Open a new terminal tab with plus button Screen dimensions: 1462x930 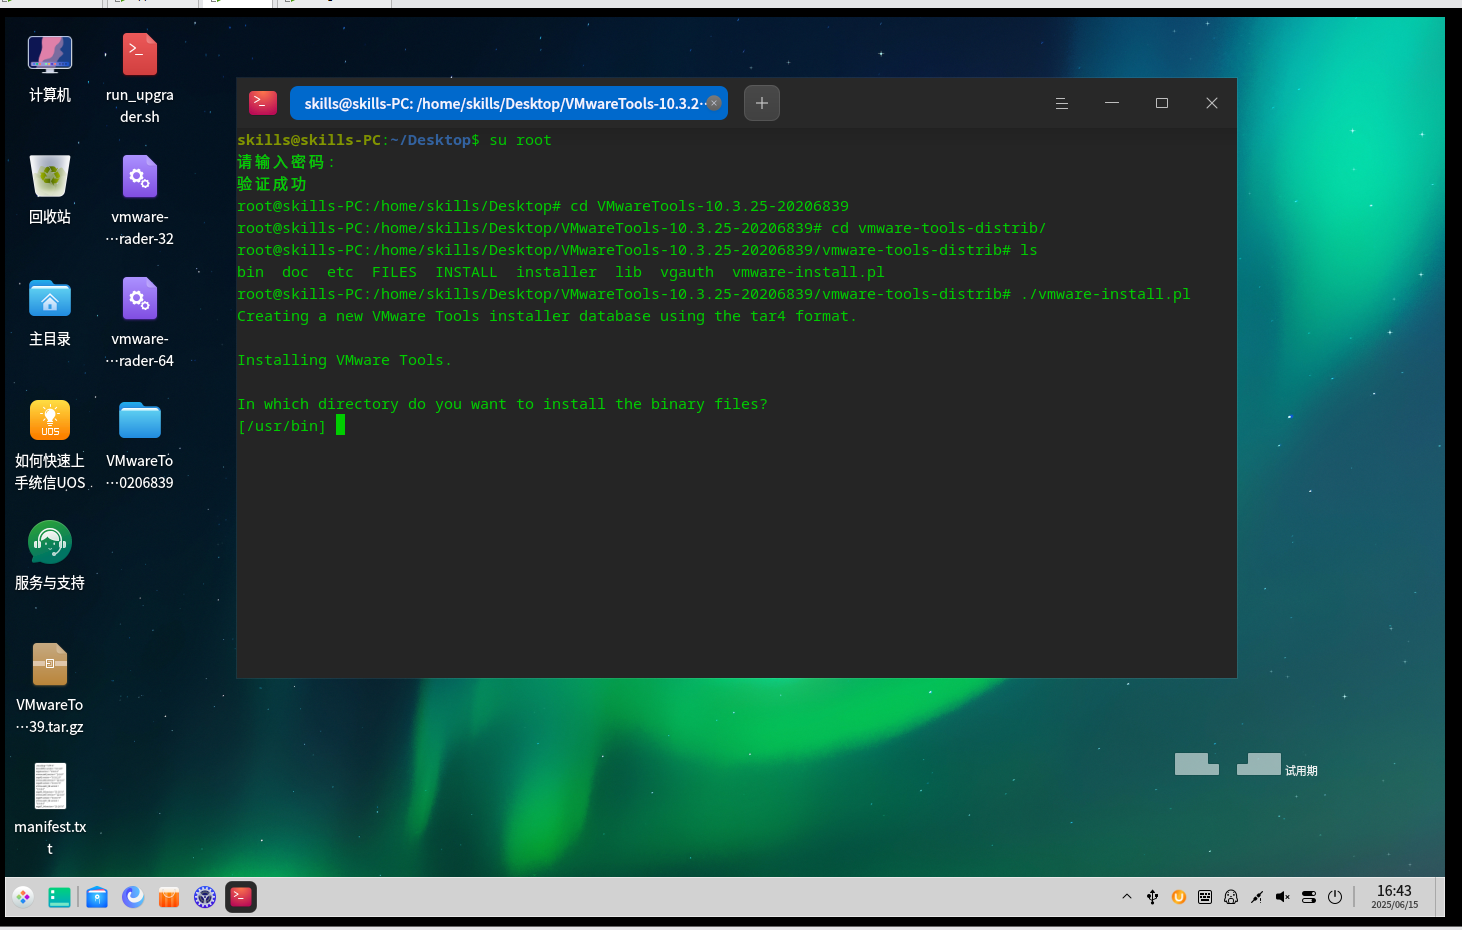point(761,103)
